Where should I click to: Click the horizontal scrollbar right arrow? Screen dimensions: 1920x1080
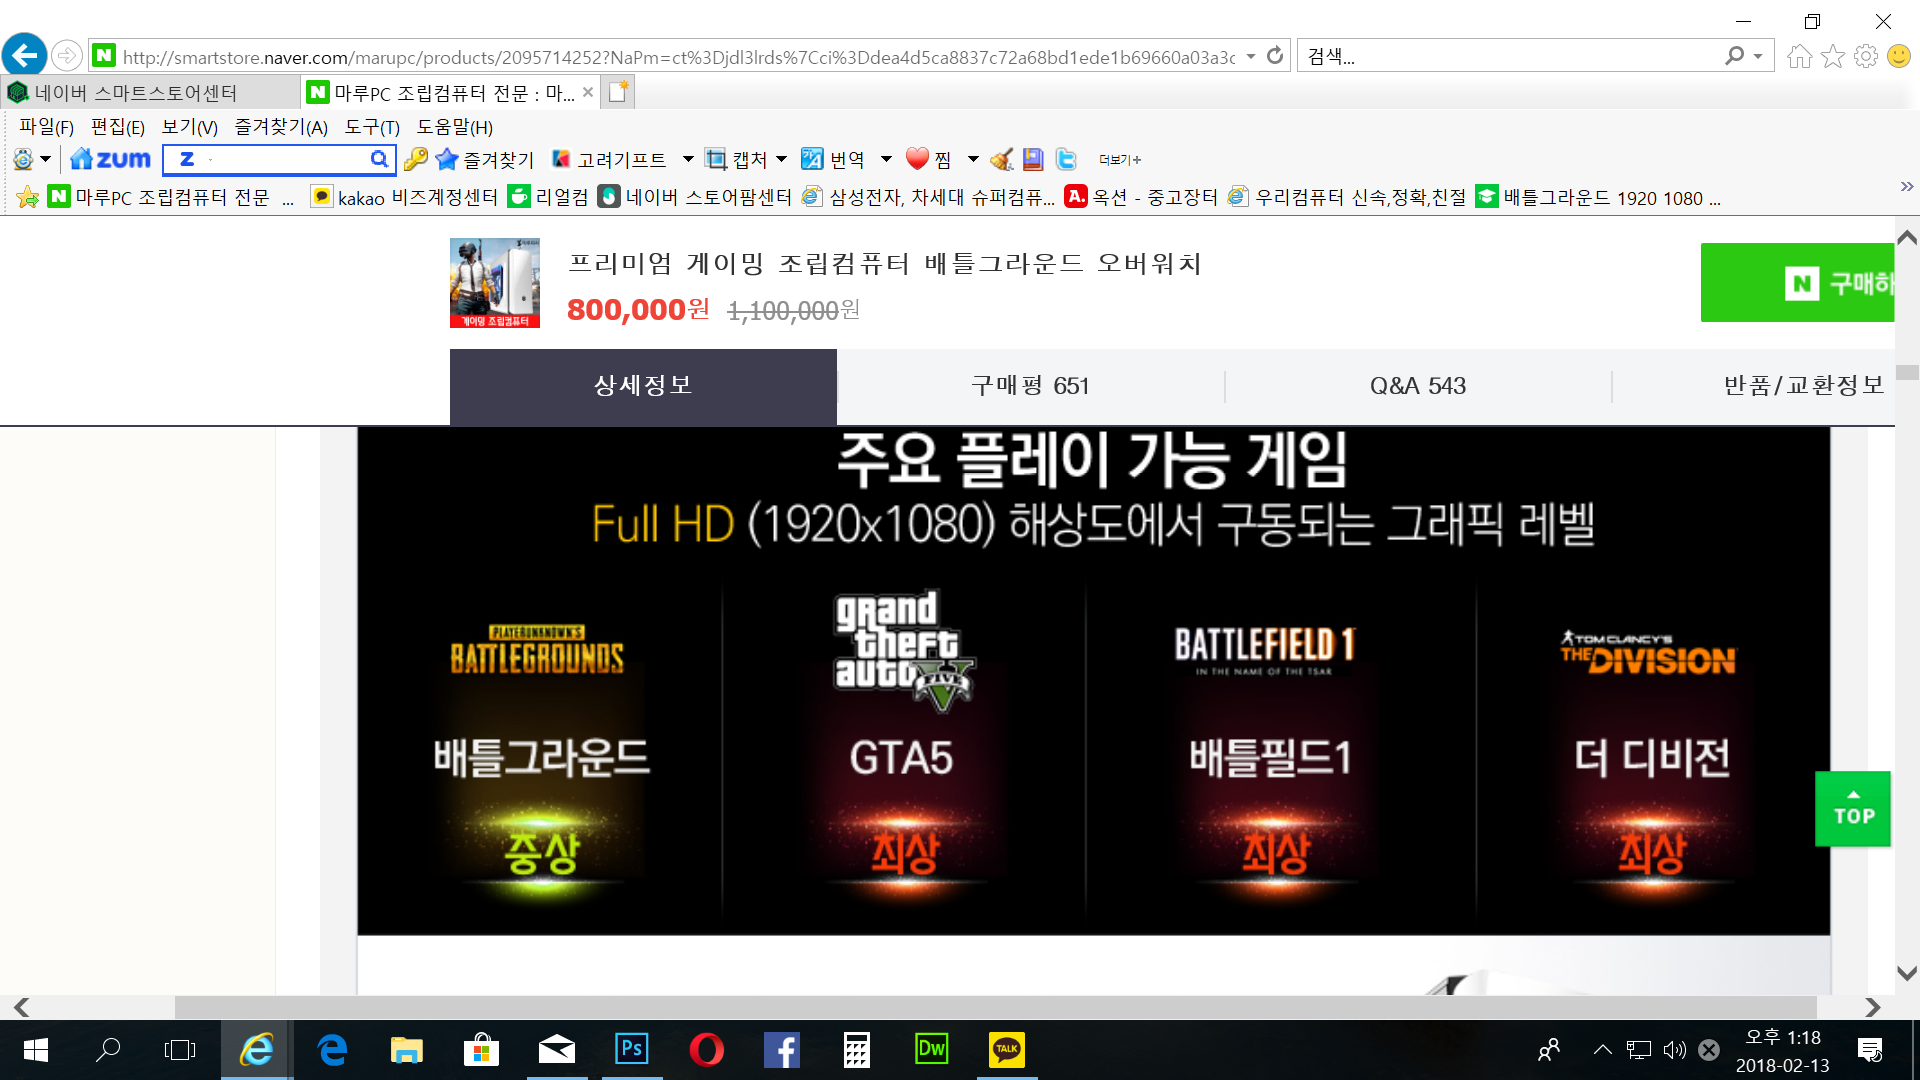coord(1873,1007)
